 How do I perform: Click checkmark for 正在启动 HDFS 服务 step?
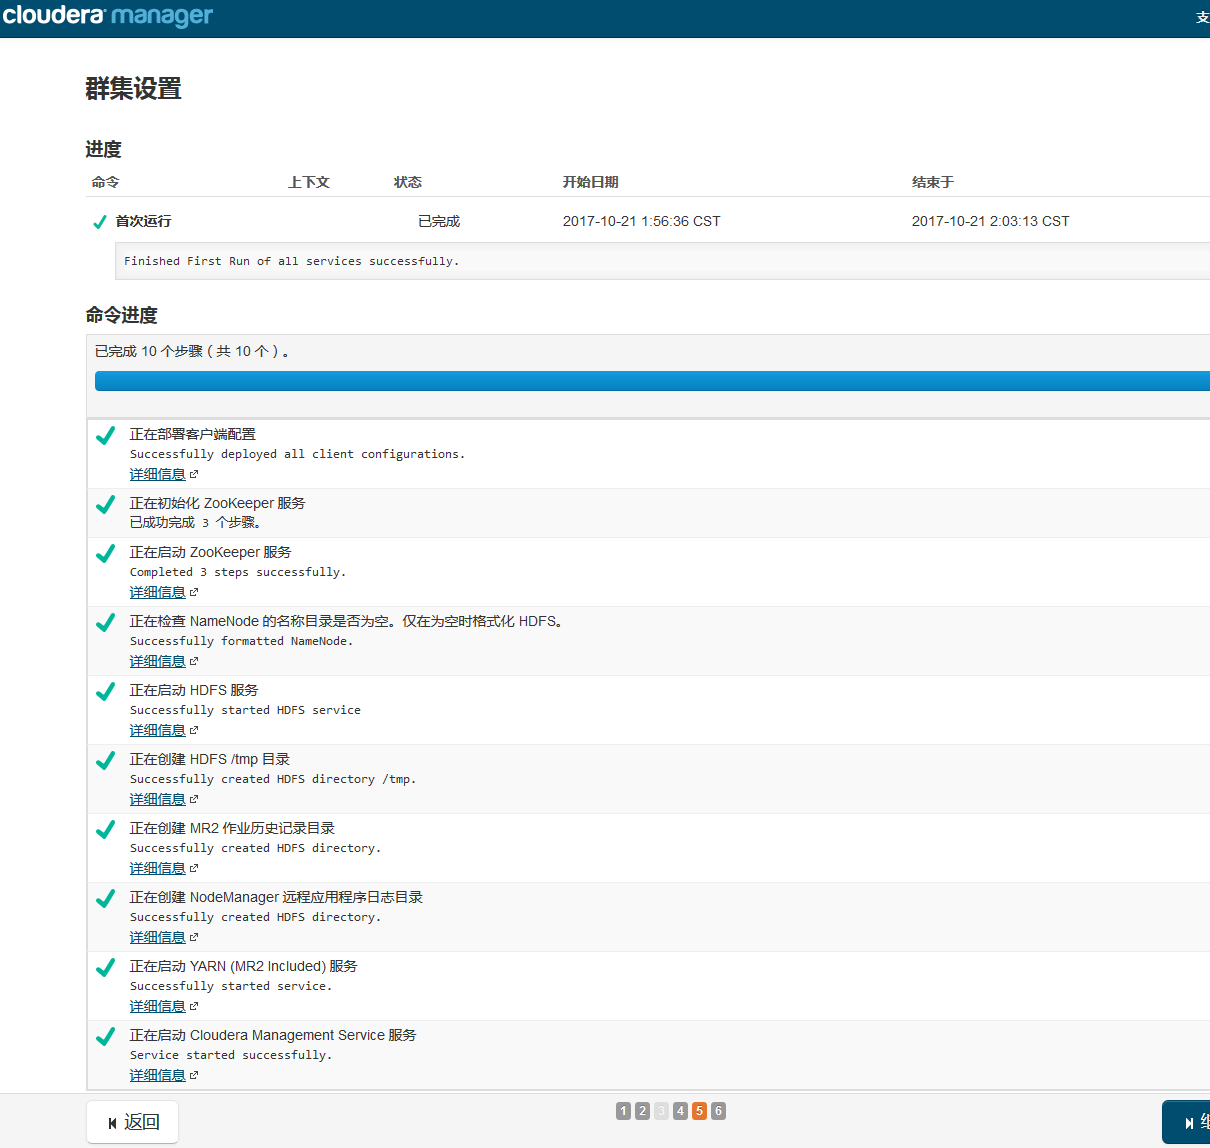pos(105,691)
